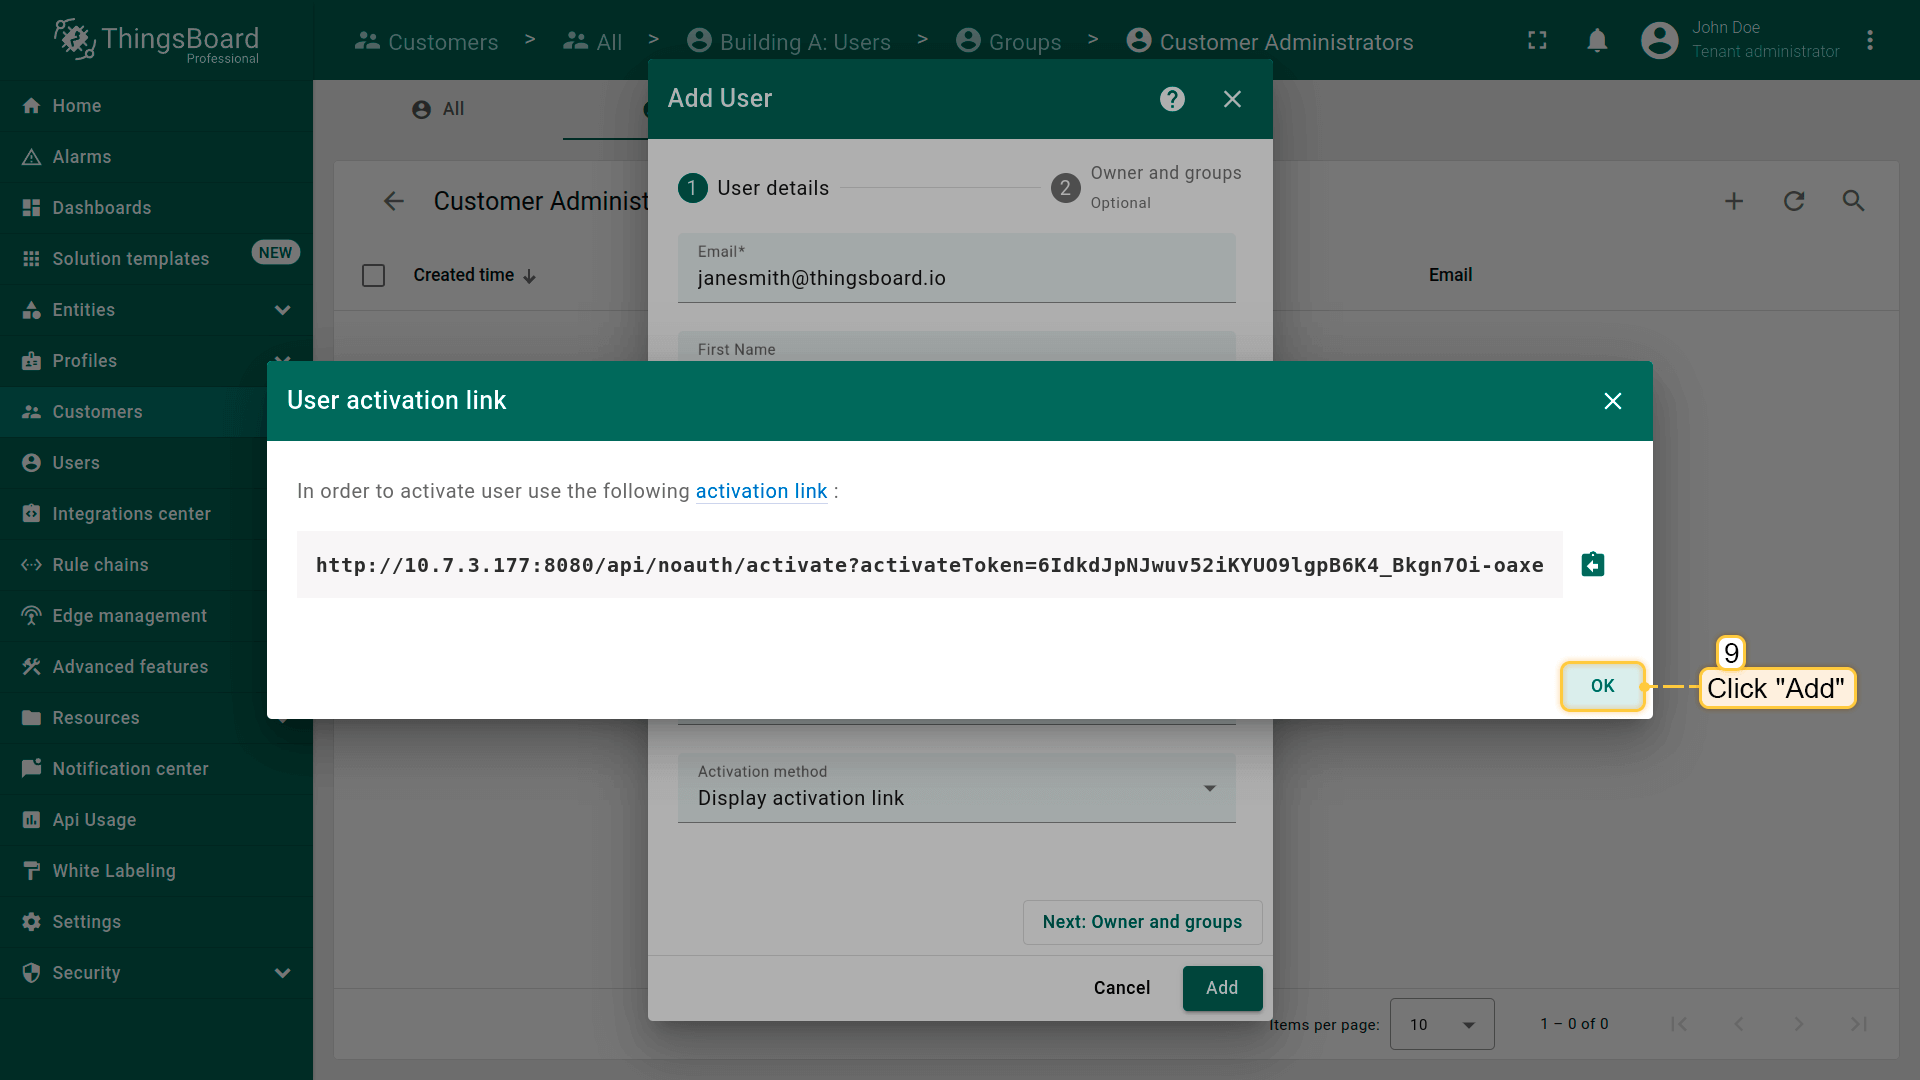Click the search icon in table toolbar

(x=1853, y=201)
